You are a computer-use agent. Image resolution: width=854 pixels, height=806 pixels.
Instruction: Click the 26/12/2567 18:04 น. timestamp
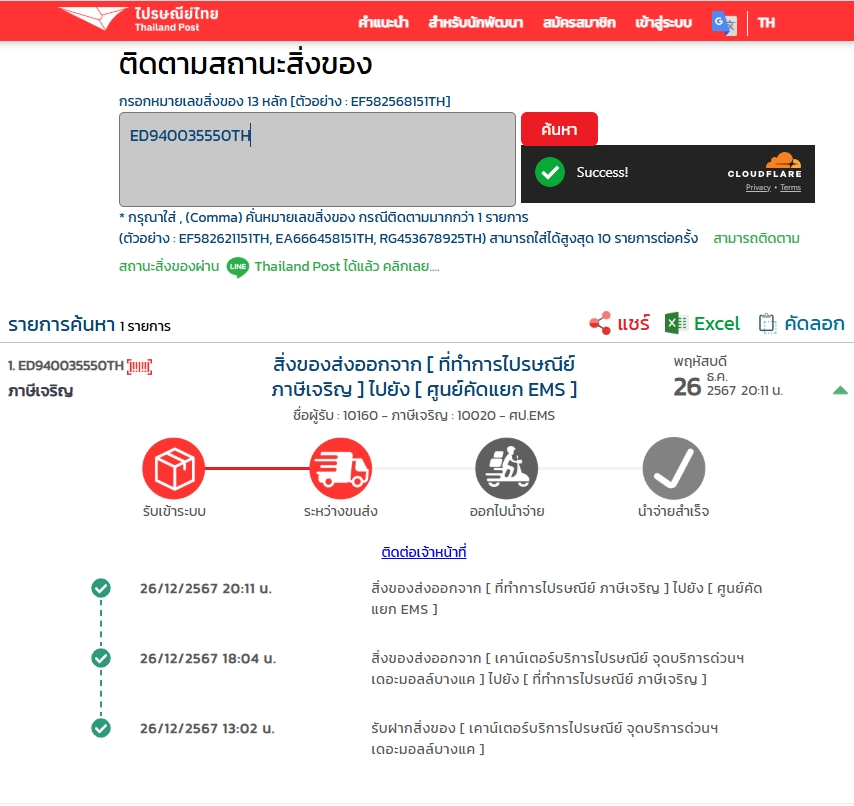pos(208,658)
